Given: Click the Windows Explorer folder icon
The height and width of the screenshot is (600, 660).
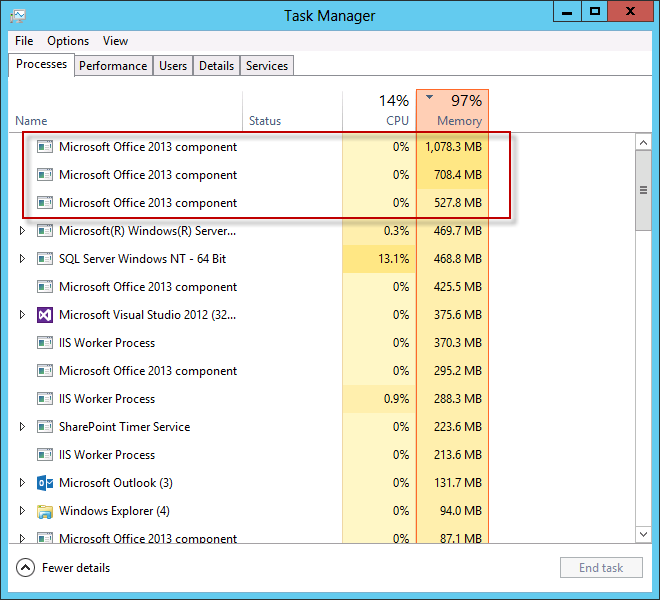Looking at the screenshot, I should pyautogui.click(x=44, y=511).
